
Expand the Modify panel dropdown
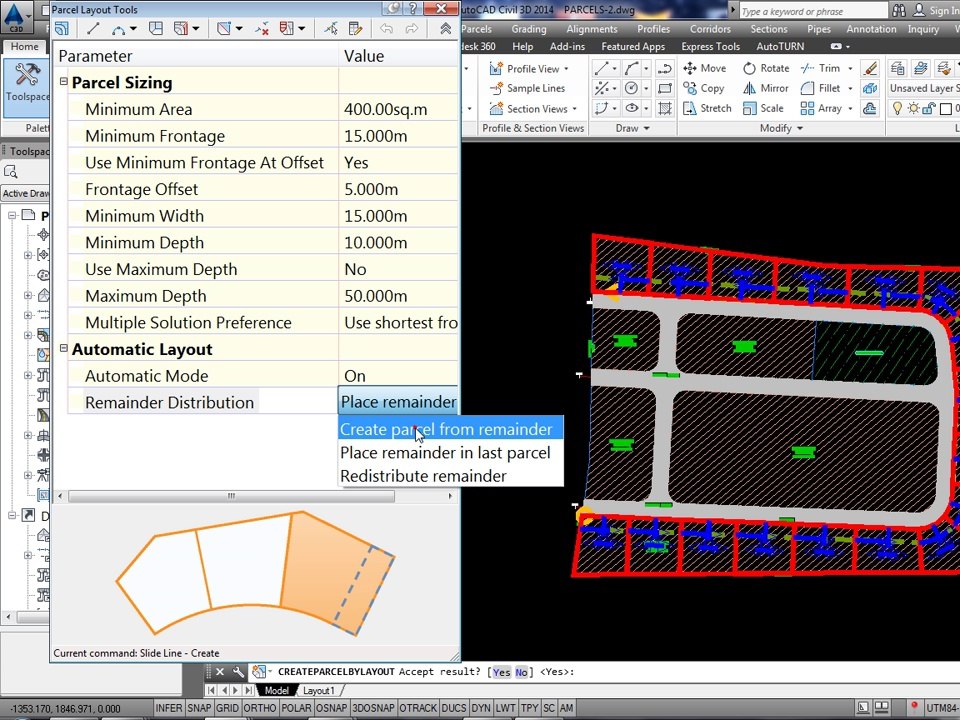(781, 128)
